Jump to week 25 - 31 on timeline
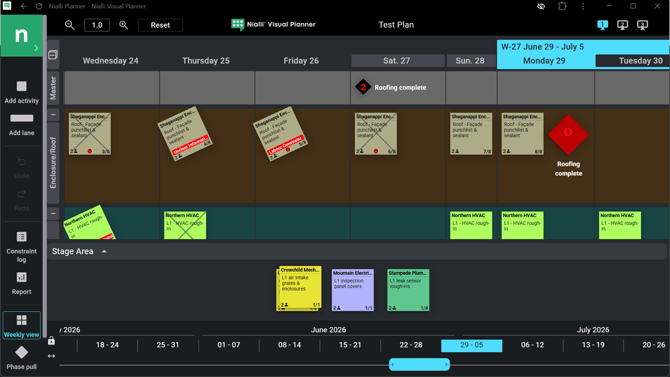Viewport: 670px width, 377px height. point(168,345)
